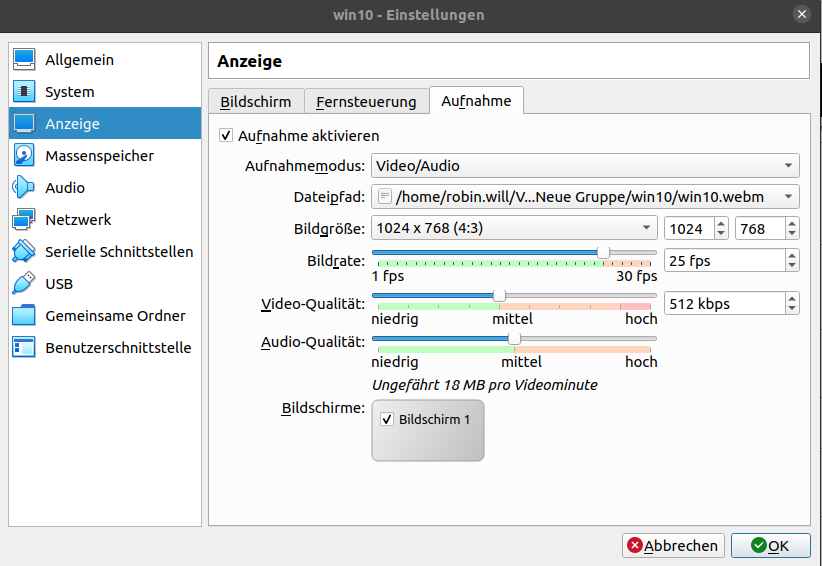Click the Video-Qualität slider handle
Viewport: 822px width, 566px height.
(499, 295)
